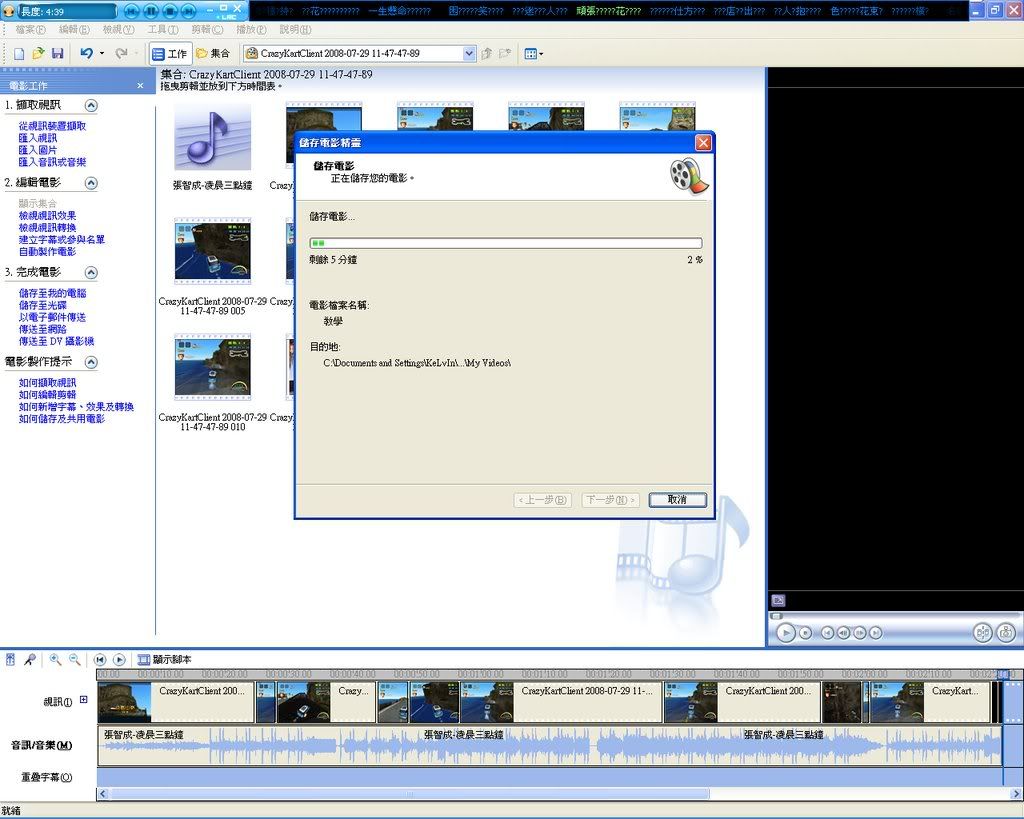Click the take picture camera icon
1024x819 pixels.
pos(1005,632)
